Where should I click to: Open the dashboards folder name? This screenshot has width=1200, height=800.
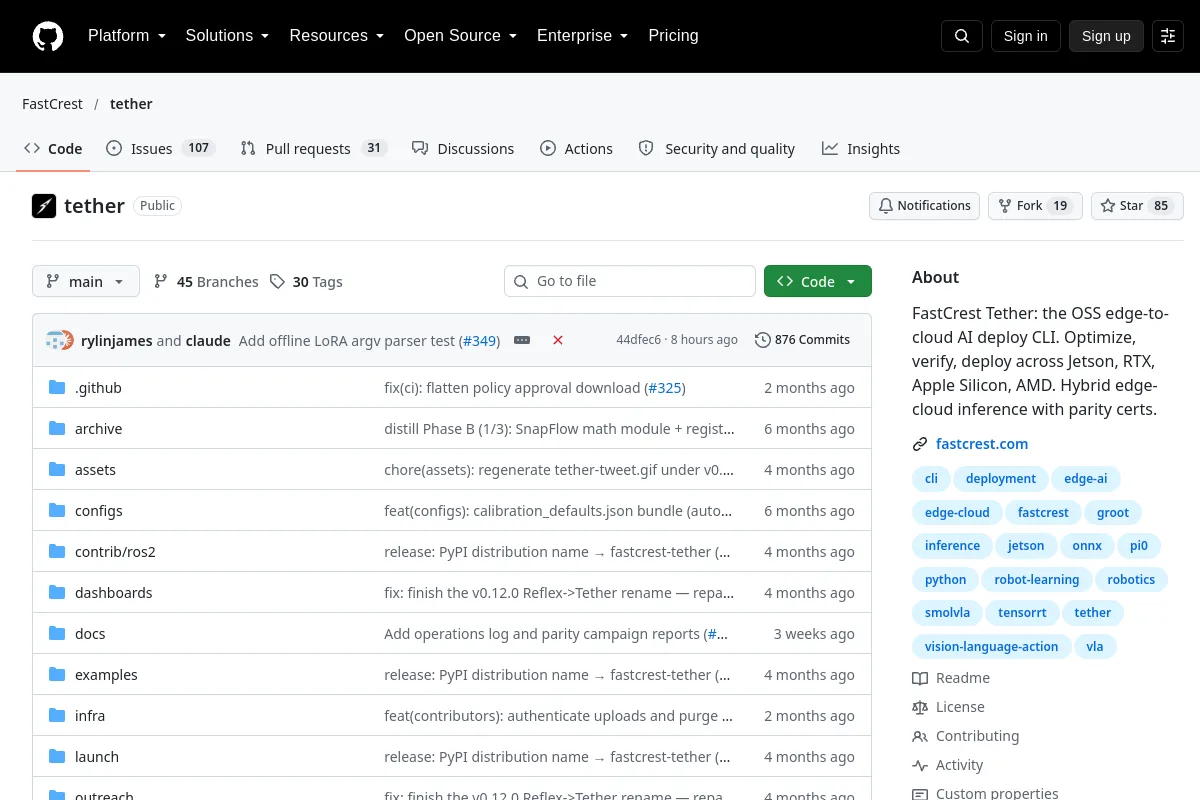(x=114, y=593)
